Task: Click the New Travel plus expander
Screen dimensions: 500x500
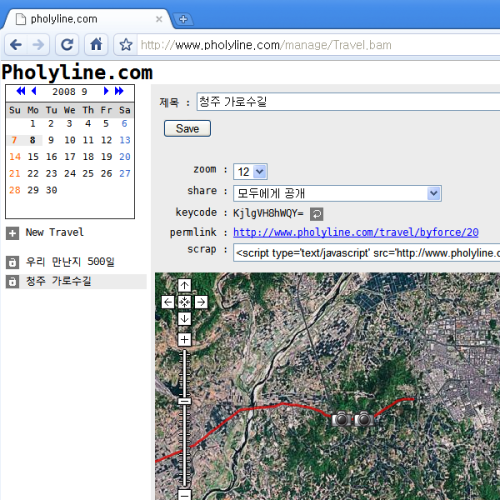Action: click(12, 233)
